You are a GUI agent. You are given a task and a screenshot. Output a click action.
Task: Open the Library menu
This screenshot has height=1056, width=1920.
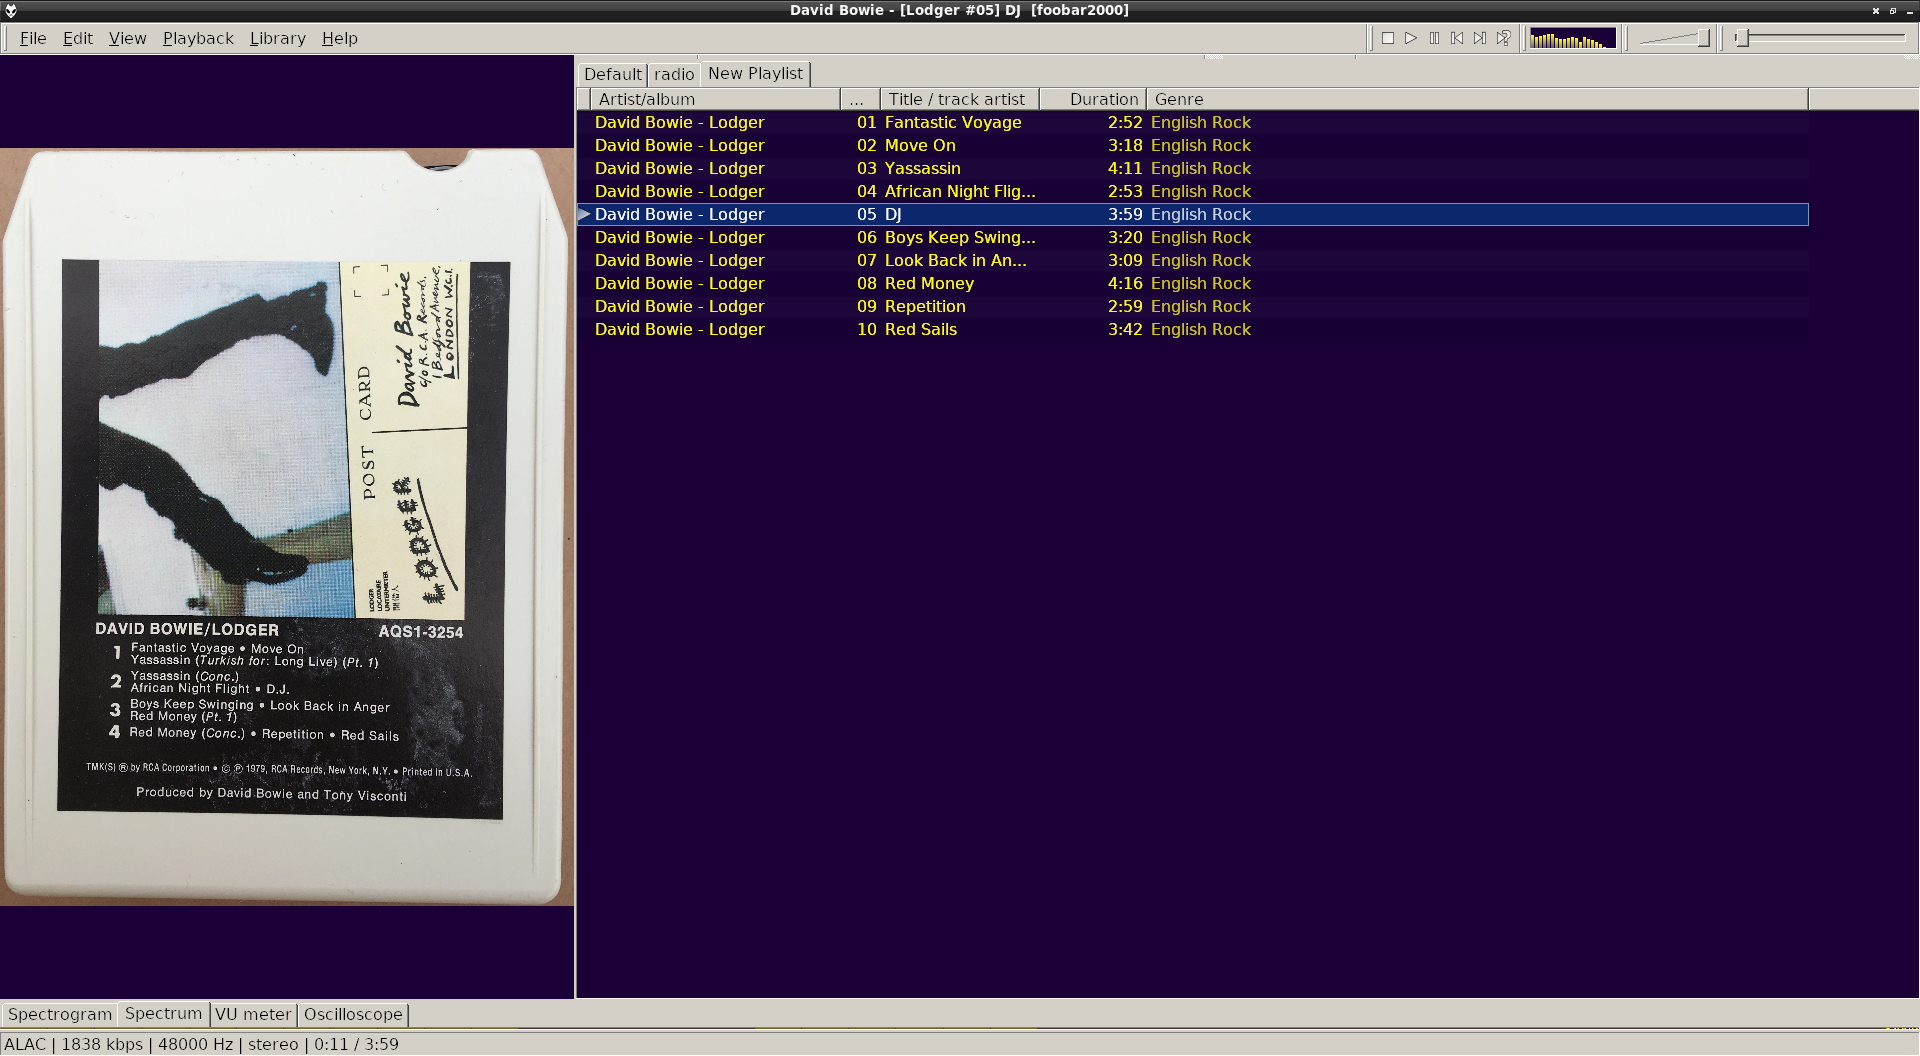point(277,38)
